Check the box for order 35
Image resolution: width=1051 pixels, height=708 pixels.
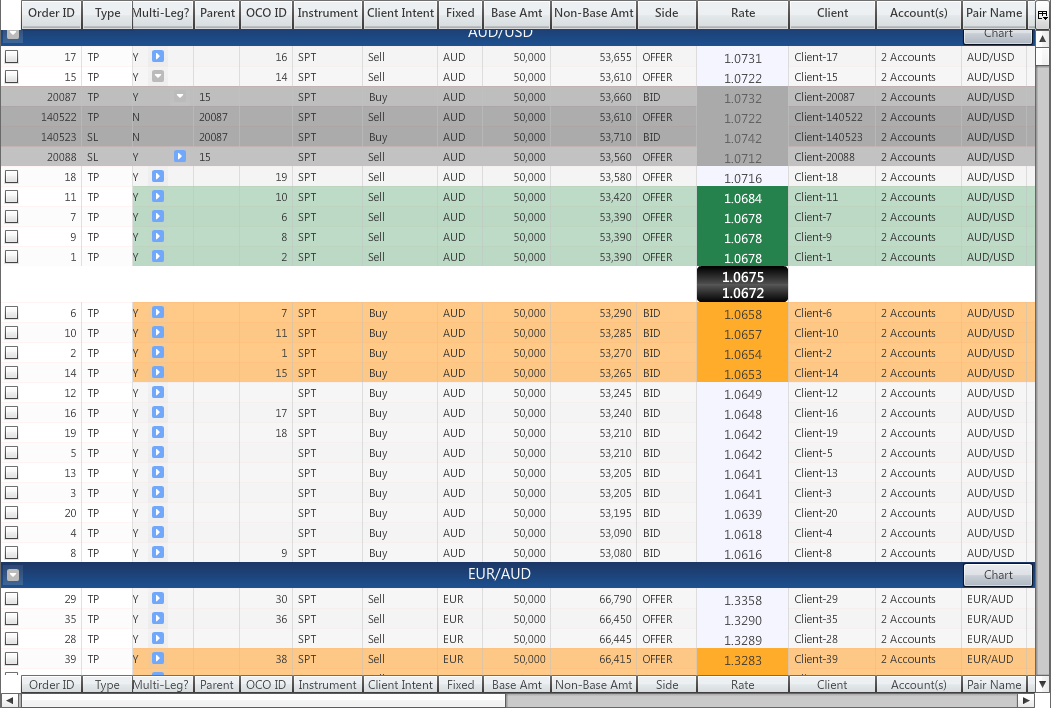pos(12,619)
